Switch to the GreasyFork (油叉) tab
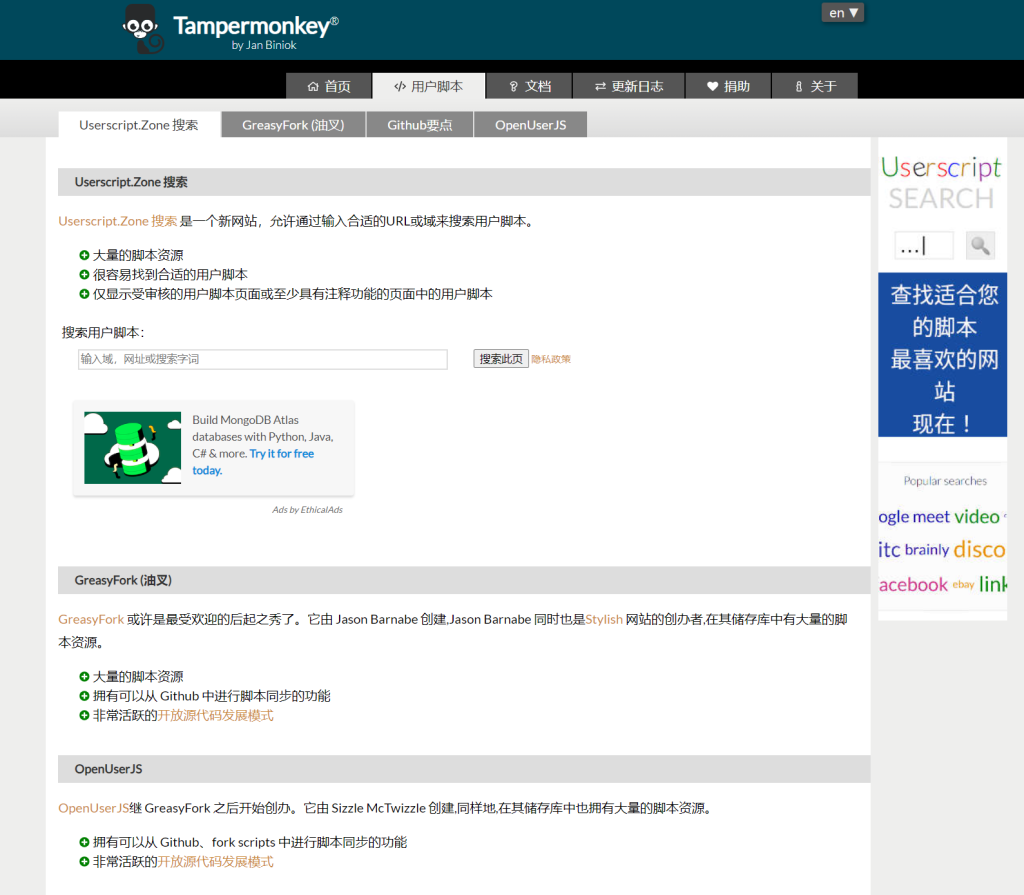1024x895 pixels. pyautogui.click(x=292, y=125)
